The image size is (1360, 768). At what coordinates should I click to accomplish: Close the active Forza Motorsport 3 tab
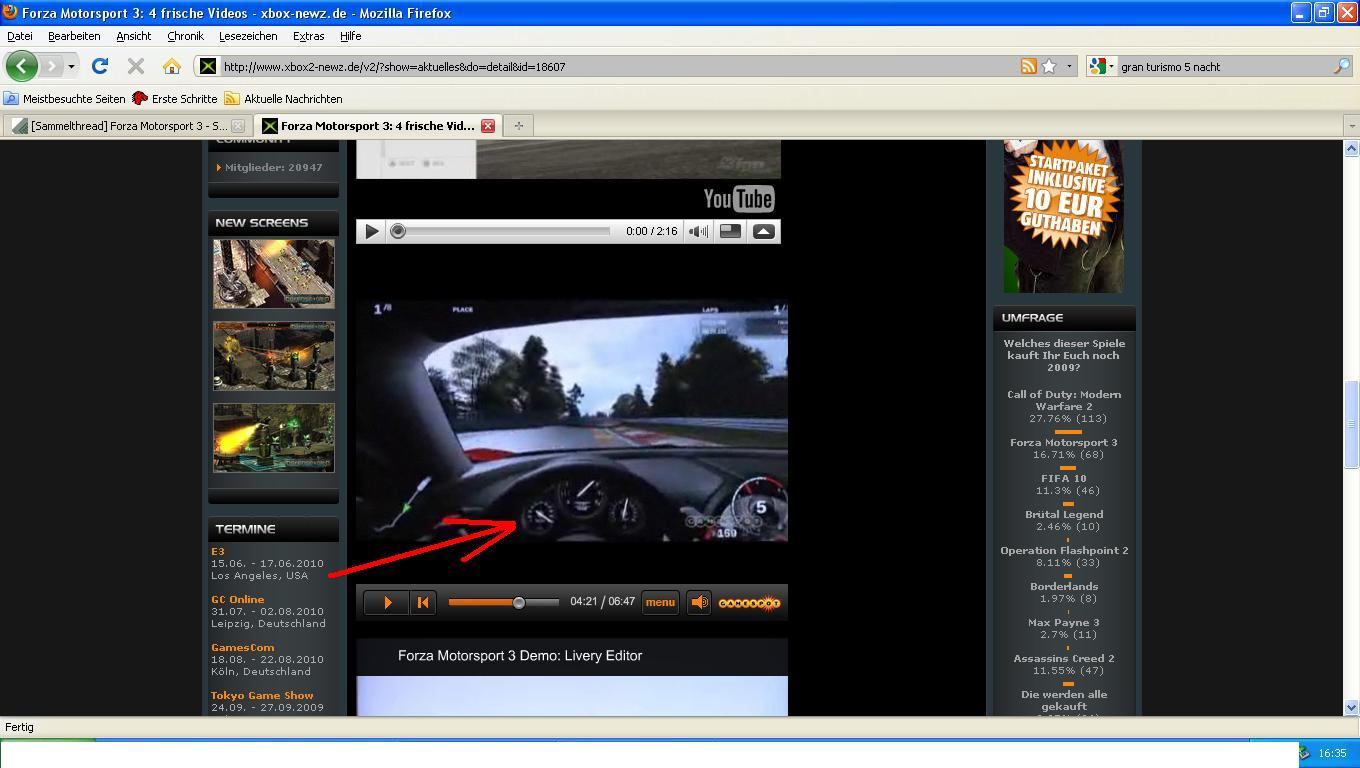(x=488, y=126)
